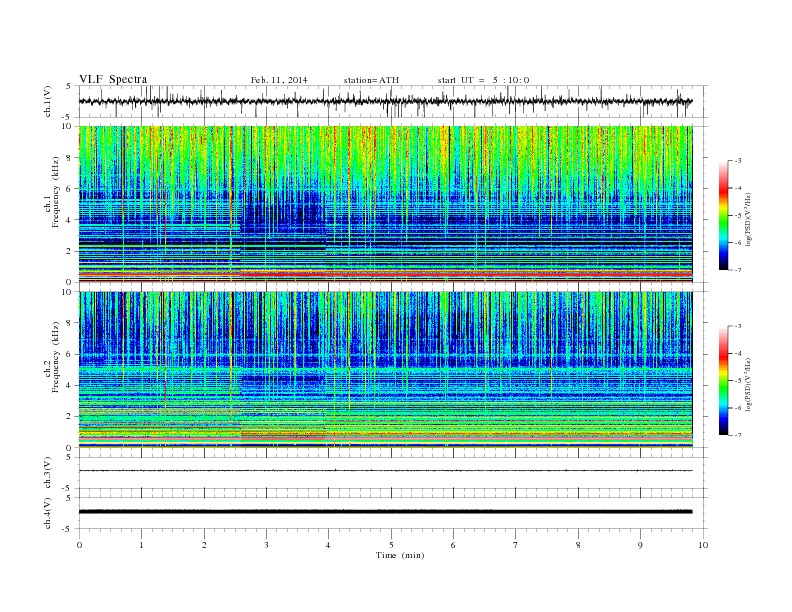Click time axis tick label "9"
Screen dimensions: 792x612
tap(640, 545)
